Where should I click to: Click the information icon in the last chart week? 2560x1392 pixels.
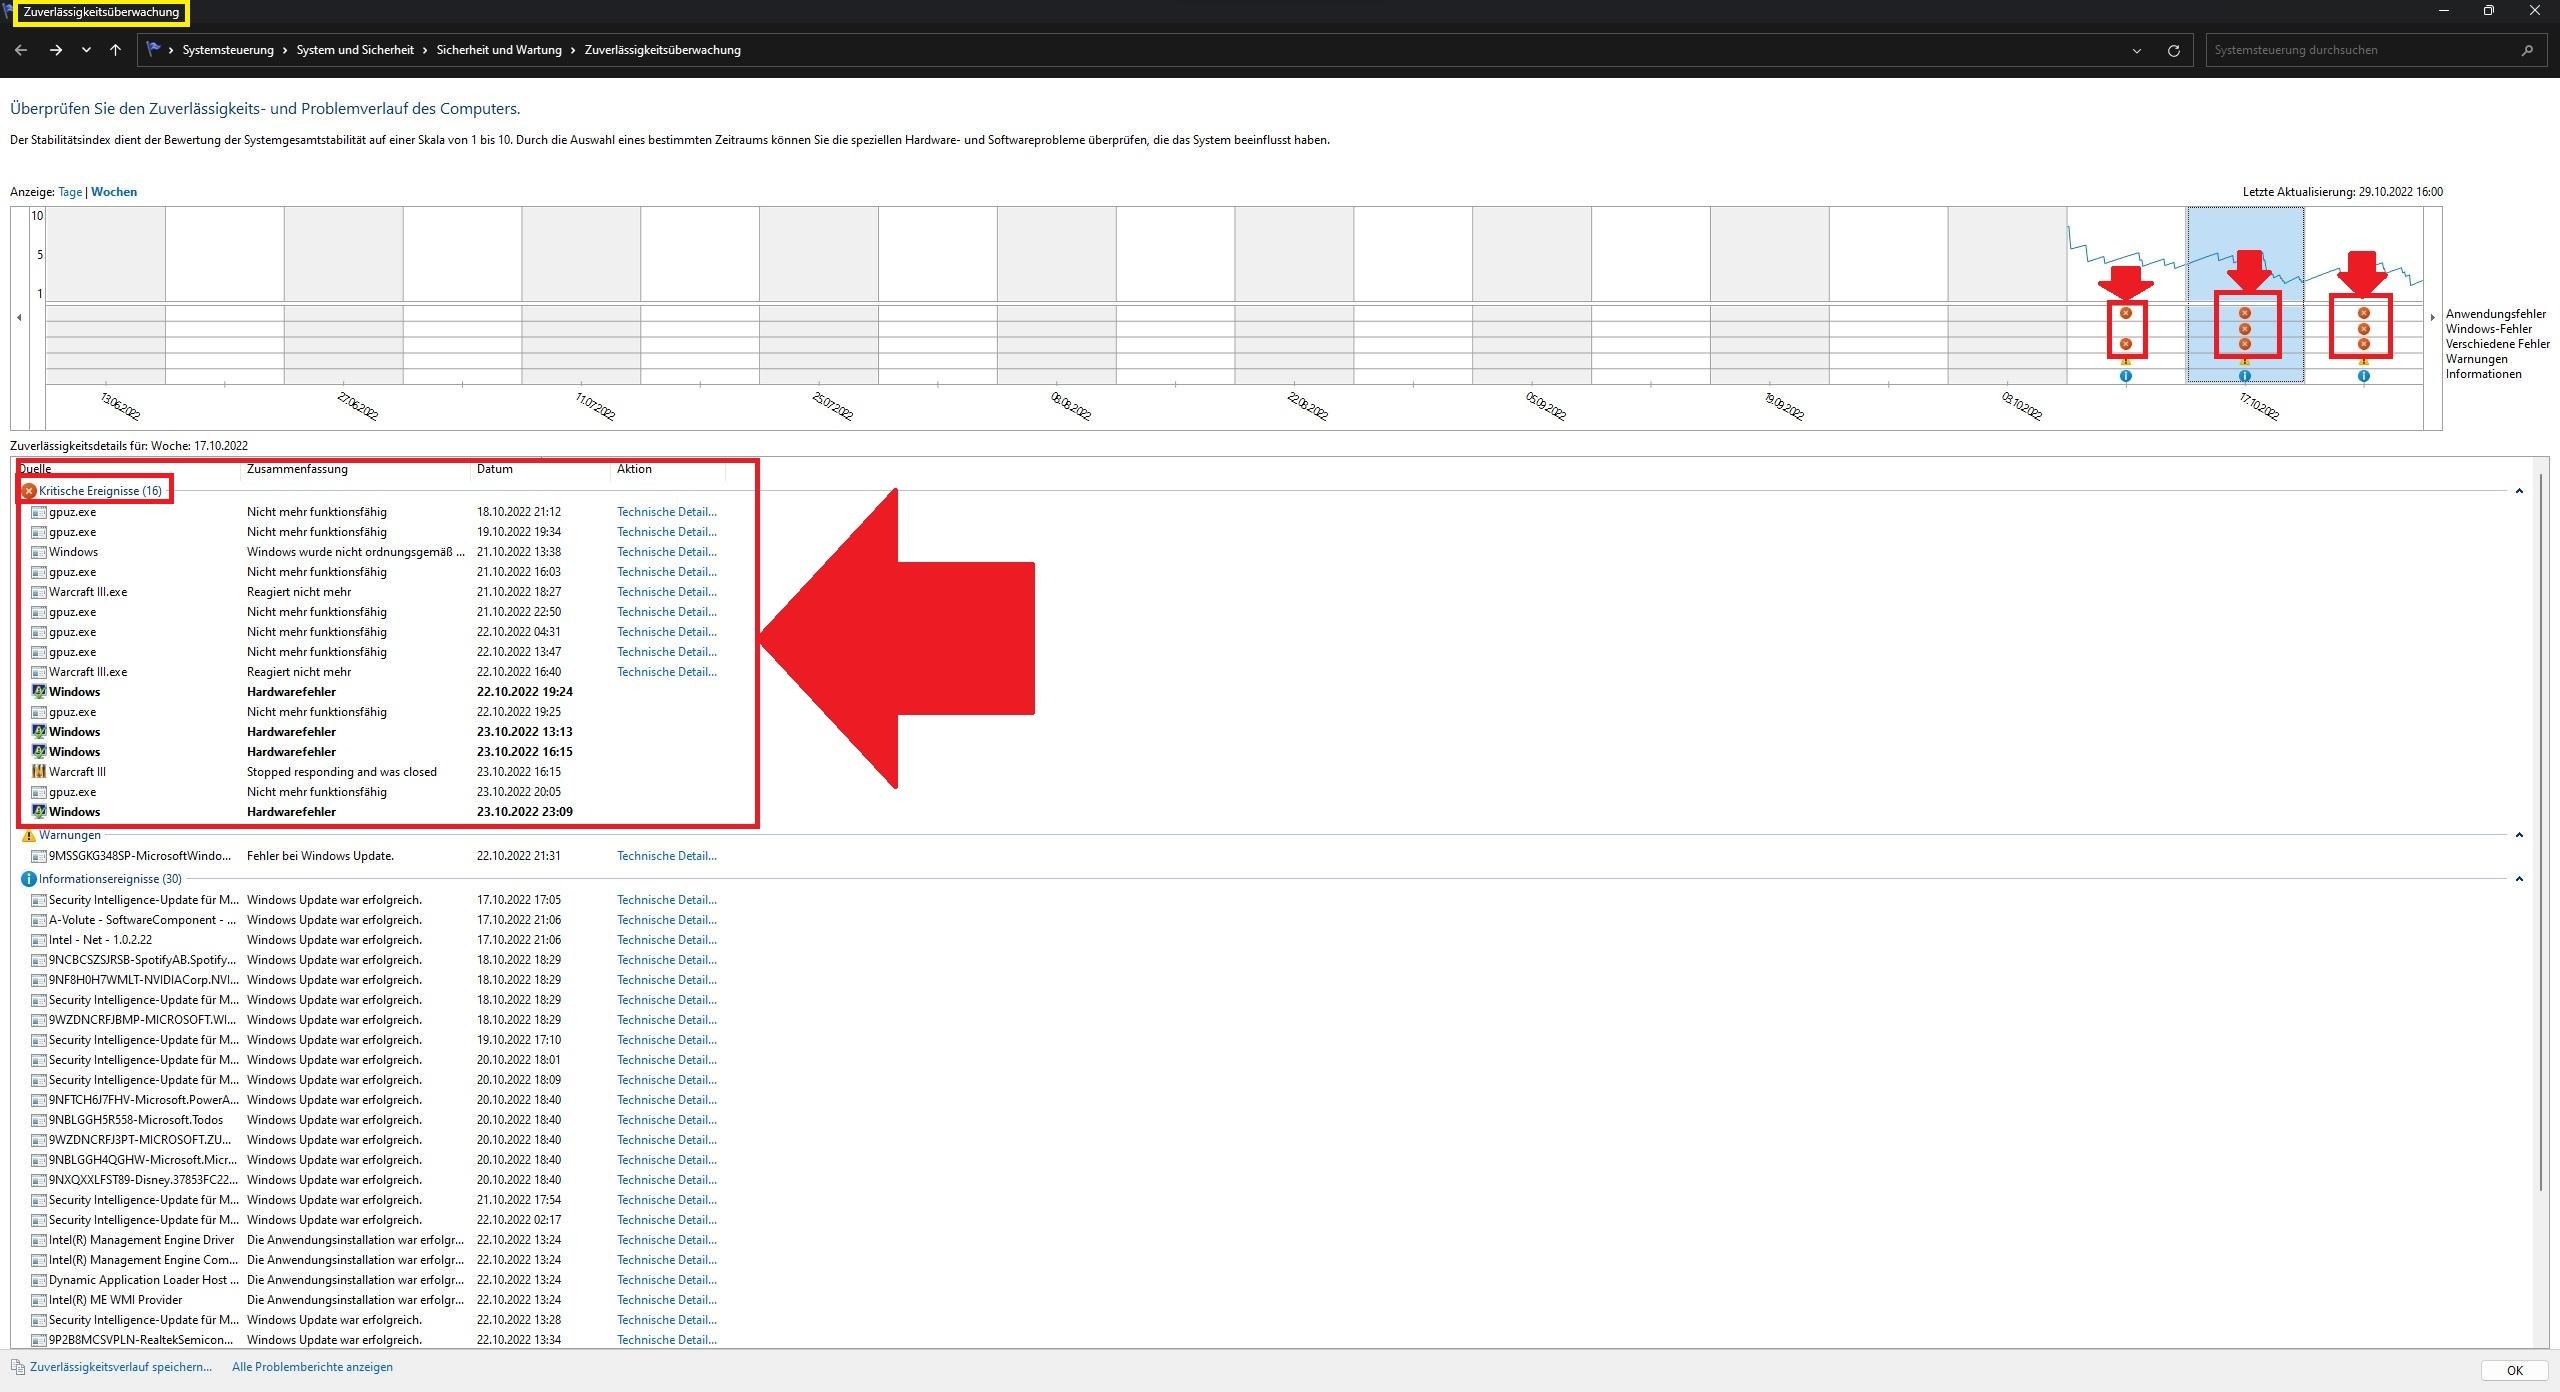click(x=2364, y=376)
